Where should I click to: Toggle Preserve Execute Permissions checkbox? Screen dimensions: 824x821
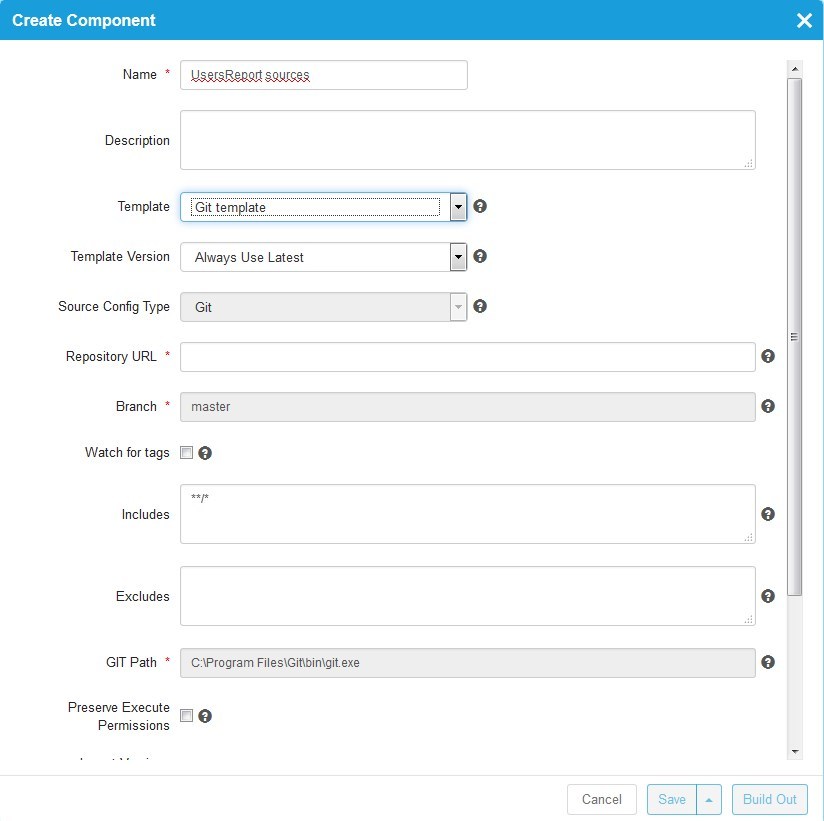[x=186, y=716]
